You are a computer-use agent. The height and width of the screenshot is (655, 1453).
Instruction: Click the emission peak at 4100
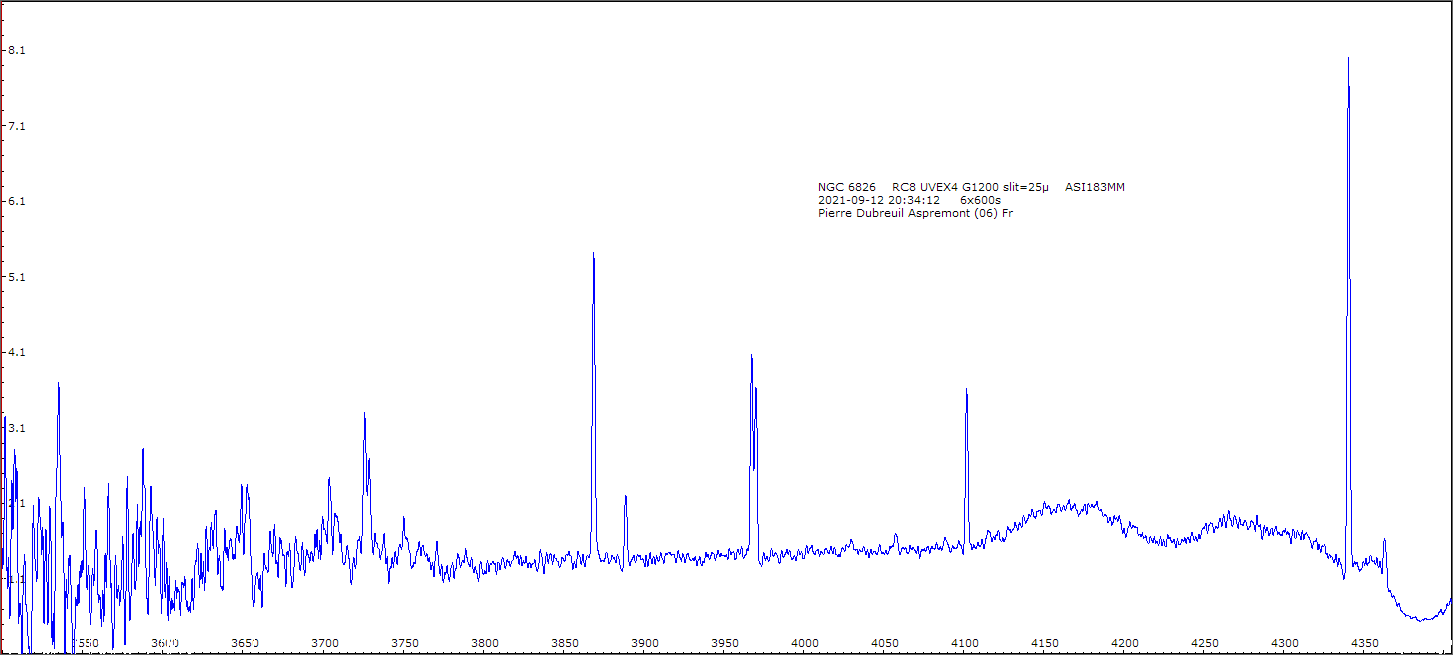tap(966, 393)
